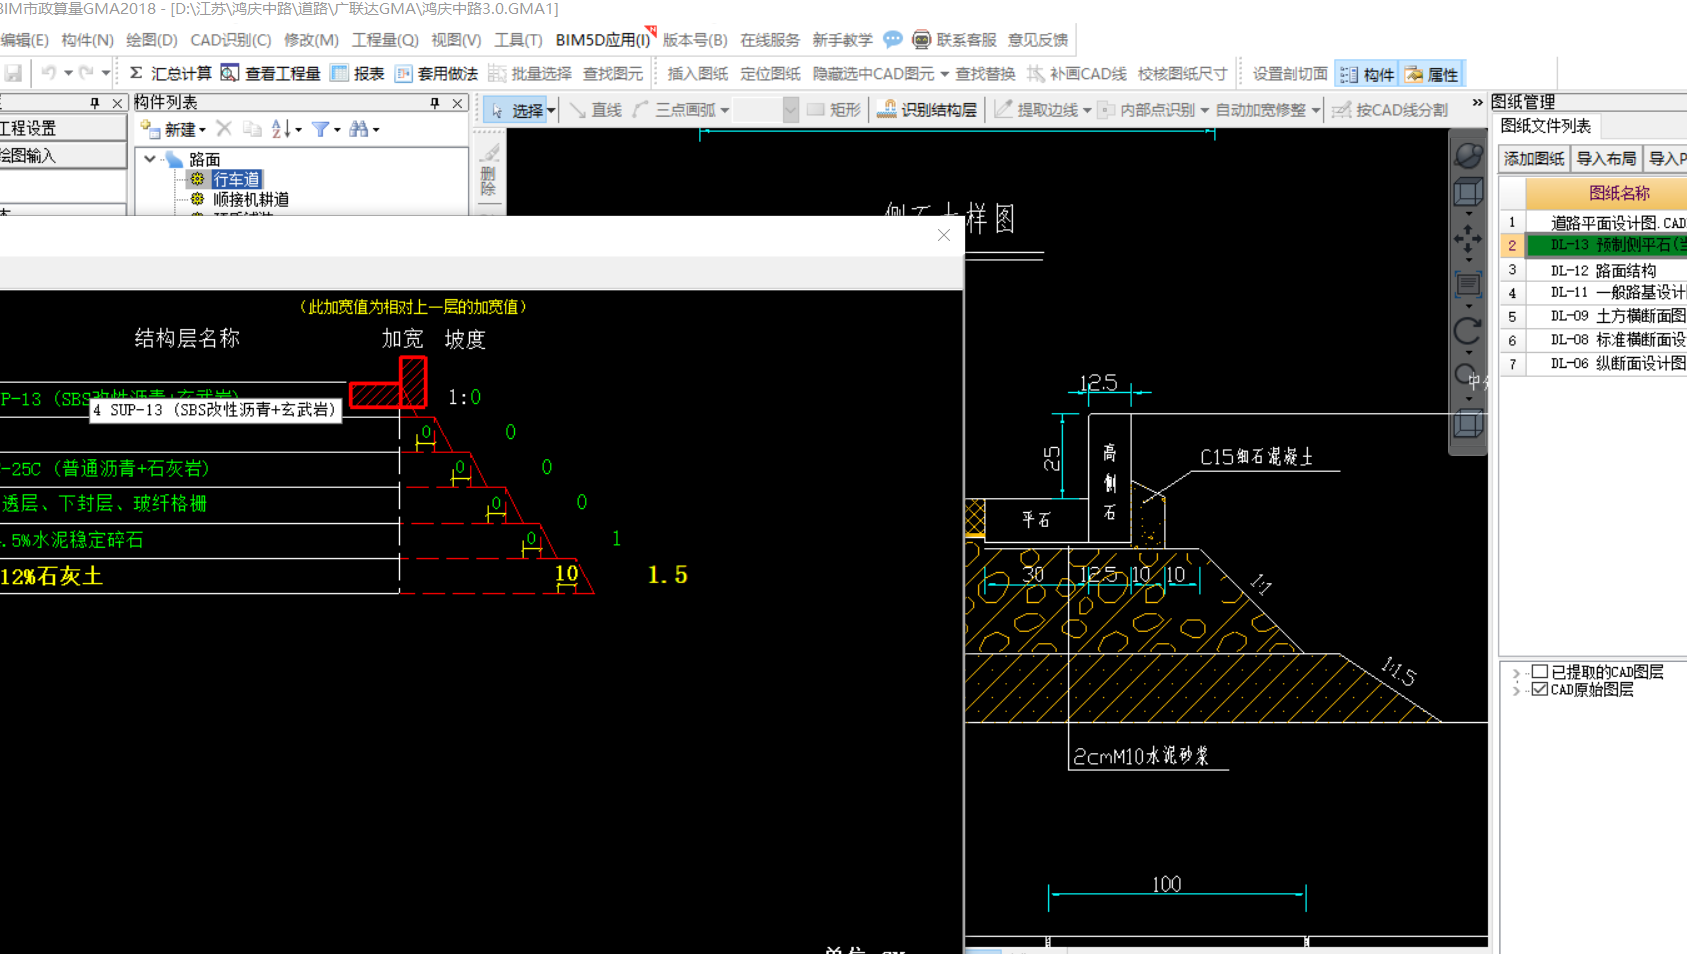Image resolution: width=1687 pixels, height=954 pixels.
Task: Click the 3D orbit sphere icon
Action: (1468, 155)
